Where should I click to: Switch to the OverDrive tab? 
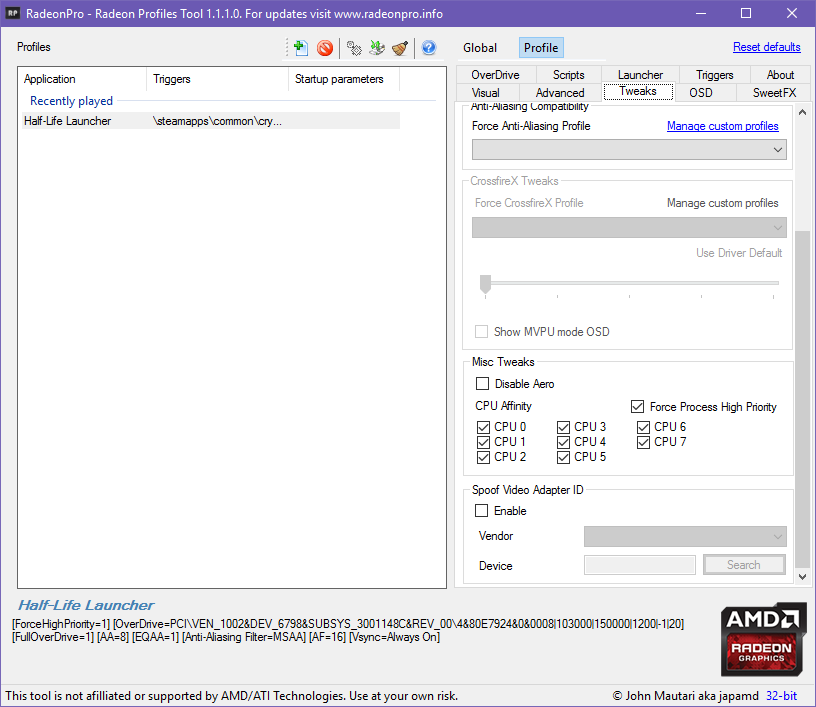(495, 75)
